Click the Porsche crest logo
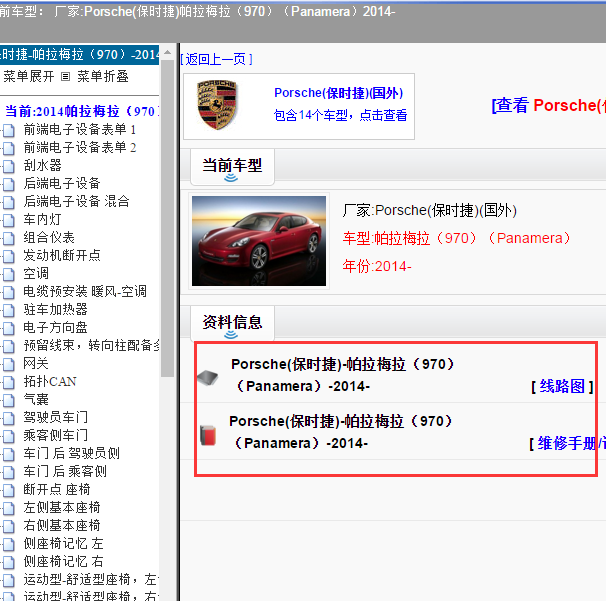The image size is (606, 601). (217, 105)
